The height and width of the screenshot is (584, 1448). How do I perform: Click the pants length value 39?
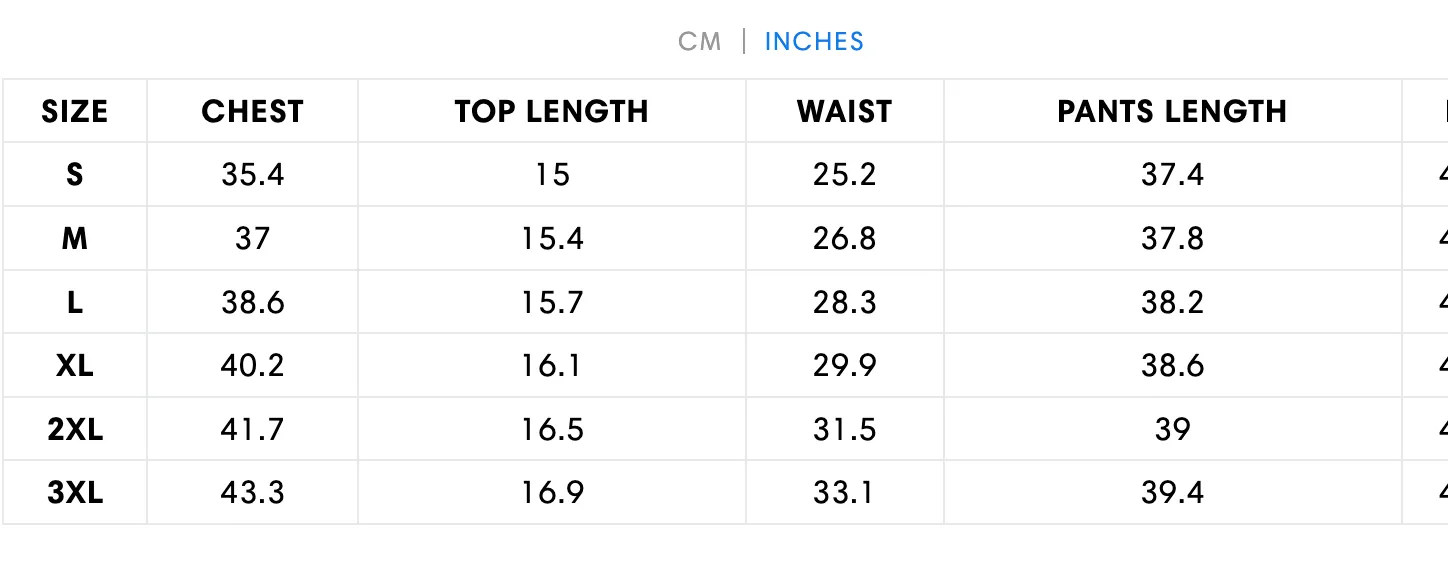click(x=1173, y=430)
